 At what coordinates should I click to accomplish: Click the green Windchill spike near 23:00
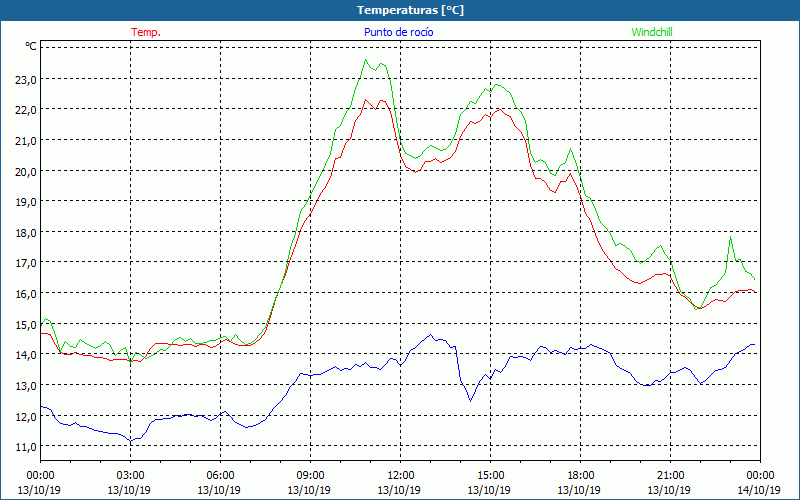731,237
